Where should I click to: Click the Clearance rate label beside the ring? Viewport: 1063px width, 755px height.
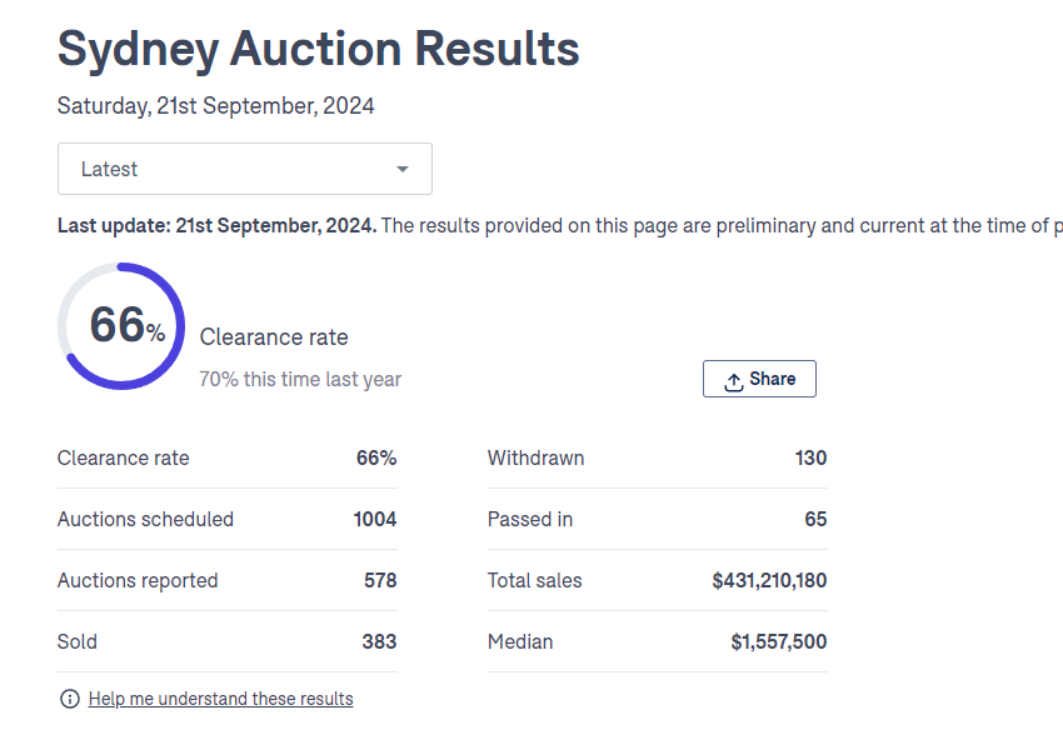tap(273, 337)
